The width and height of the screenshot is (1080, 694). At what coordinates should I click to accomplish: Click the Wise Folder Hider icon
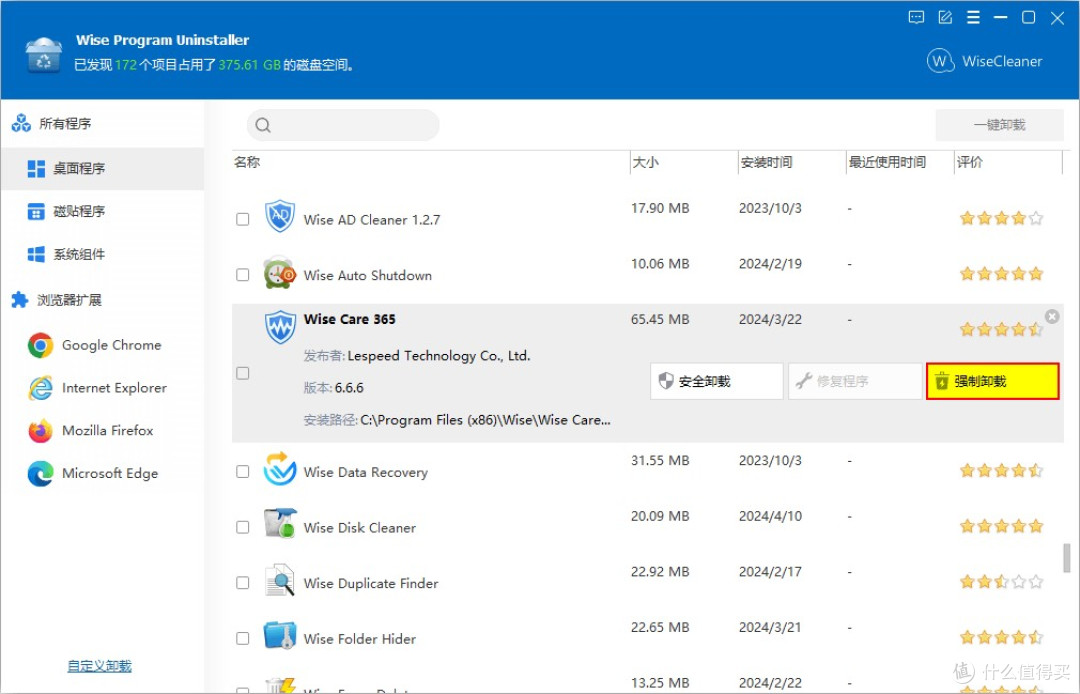(280, 635)
